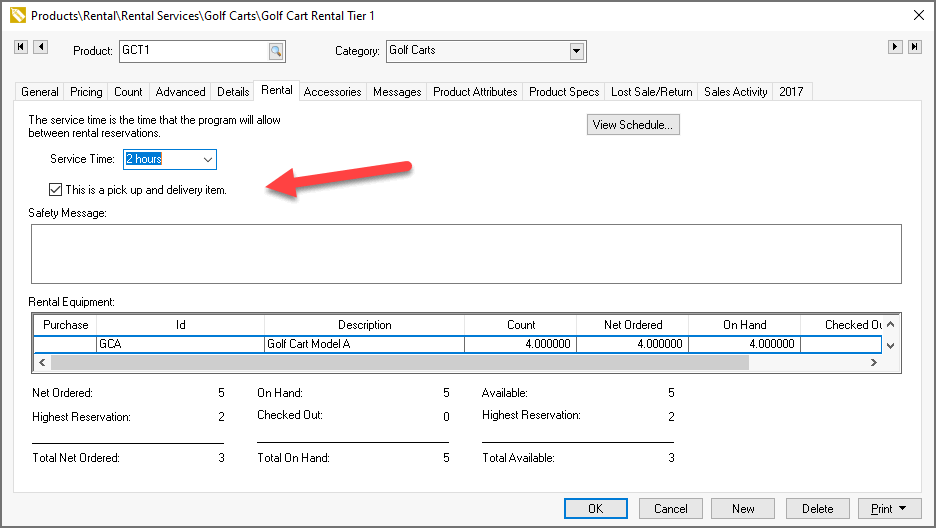
Task: Switch to the Pricing tab
Action: (x=86, y=92)
